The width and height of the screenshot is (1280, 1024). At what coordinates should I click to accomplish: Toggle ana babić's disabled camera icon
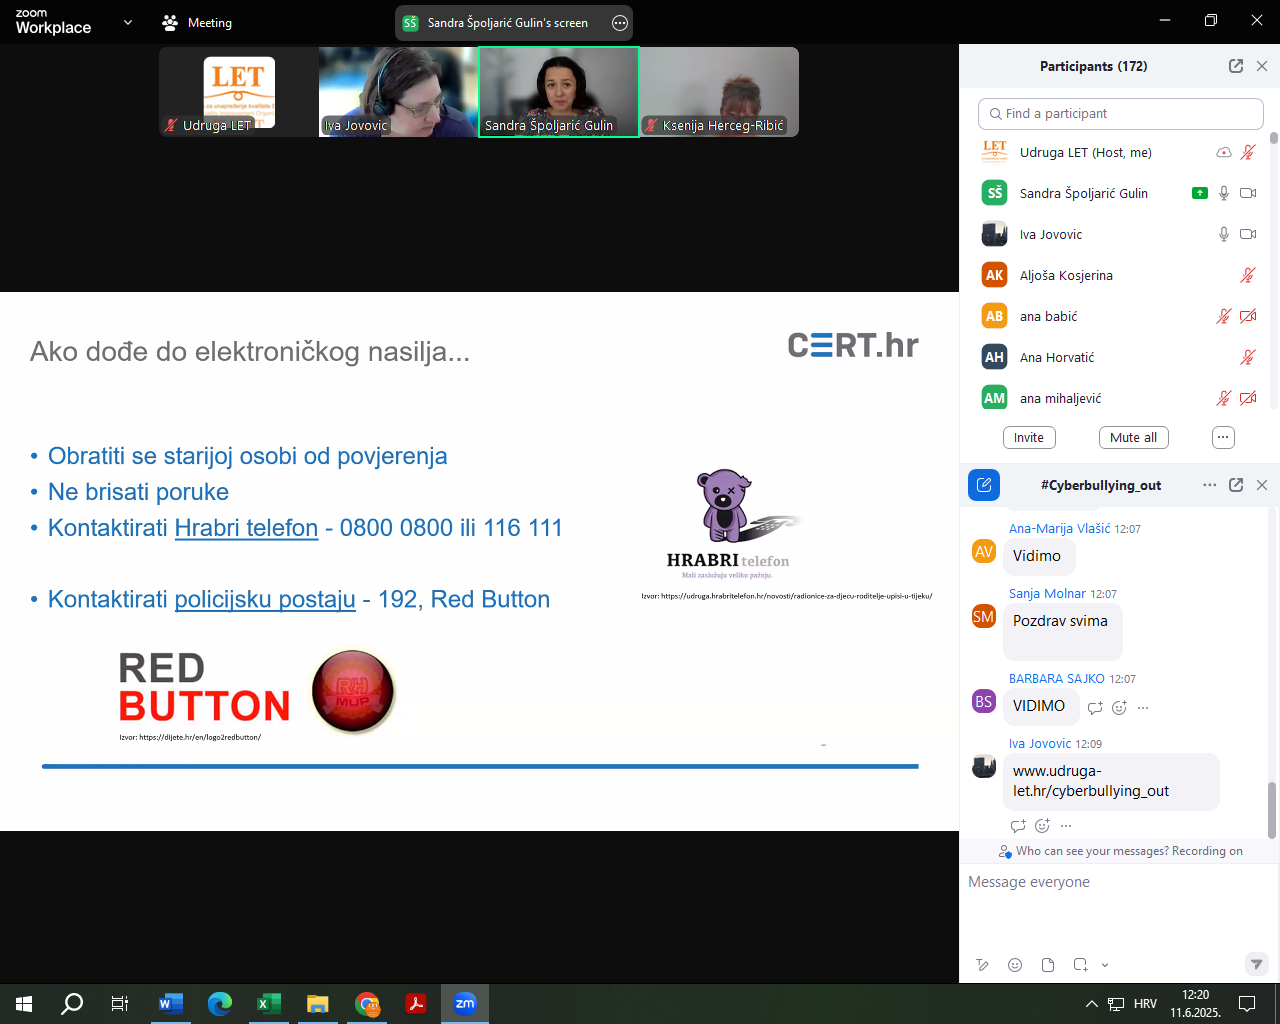tap(1248, 316)
